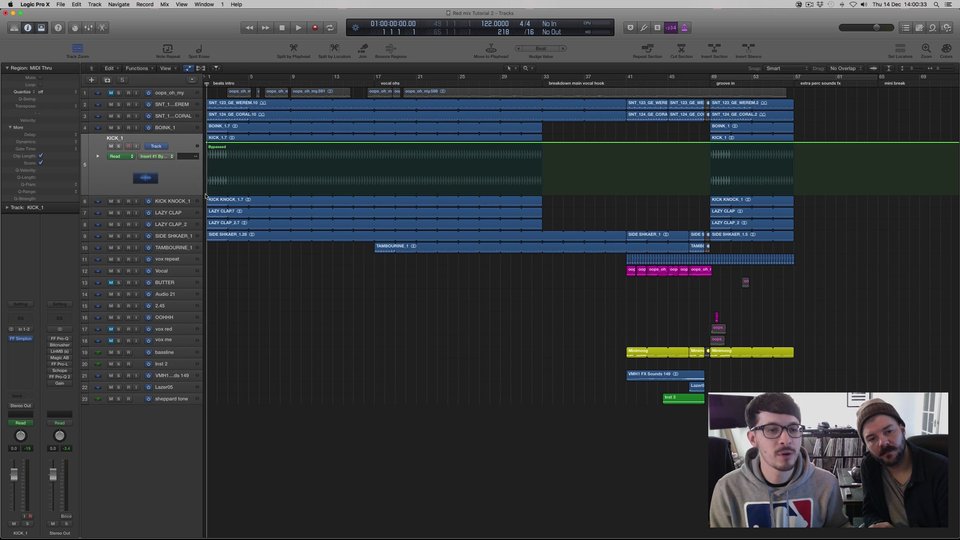Click Cut Section tool
The image size is (960, 540).
pyautogui.click(x=681, y=51)
